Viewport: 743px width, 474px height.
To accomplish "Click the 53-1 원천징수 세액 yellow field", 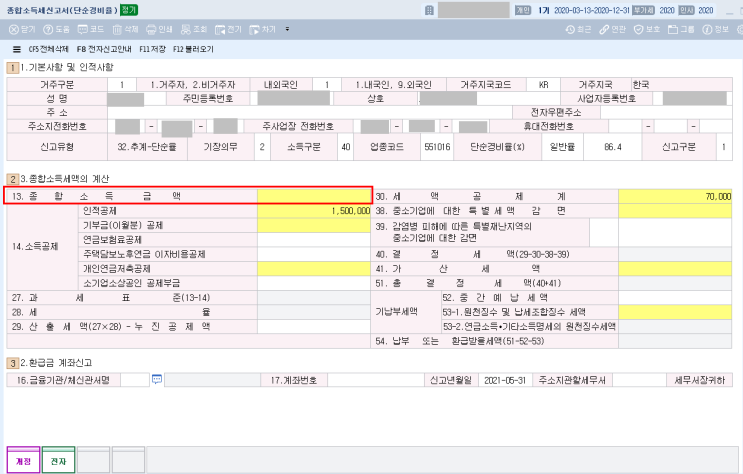I will coord(675,312).
